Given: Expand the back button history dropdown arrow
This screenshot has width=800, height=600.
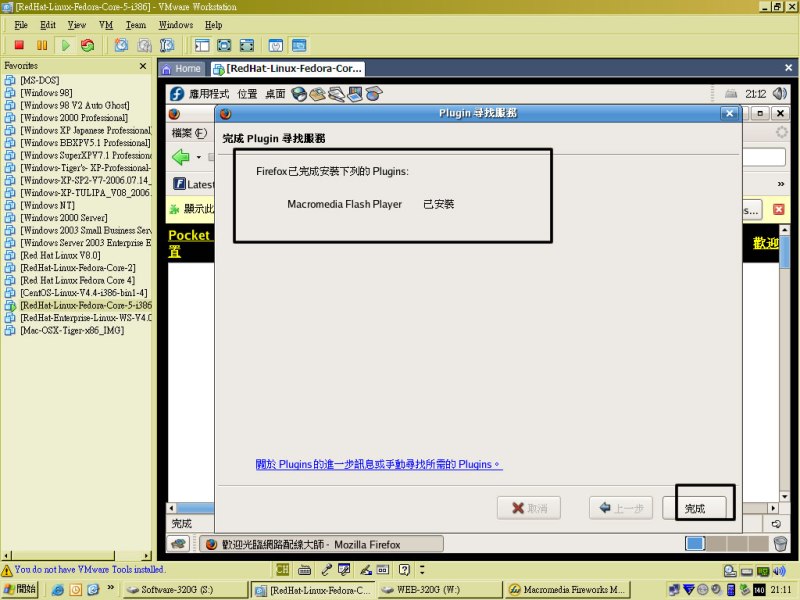Looking at the screenshot, I should [198, 157].
